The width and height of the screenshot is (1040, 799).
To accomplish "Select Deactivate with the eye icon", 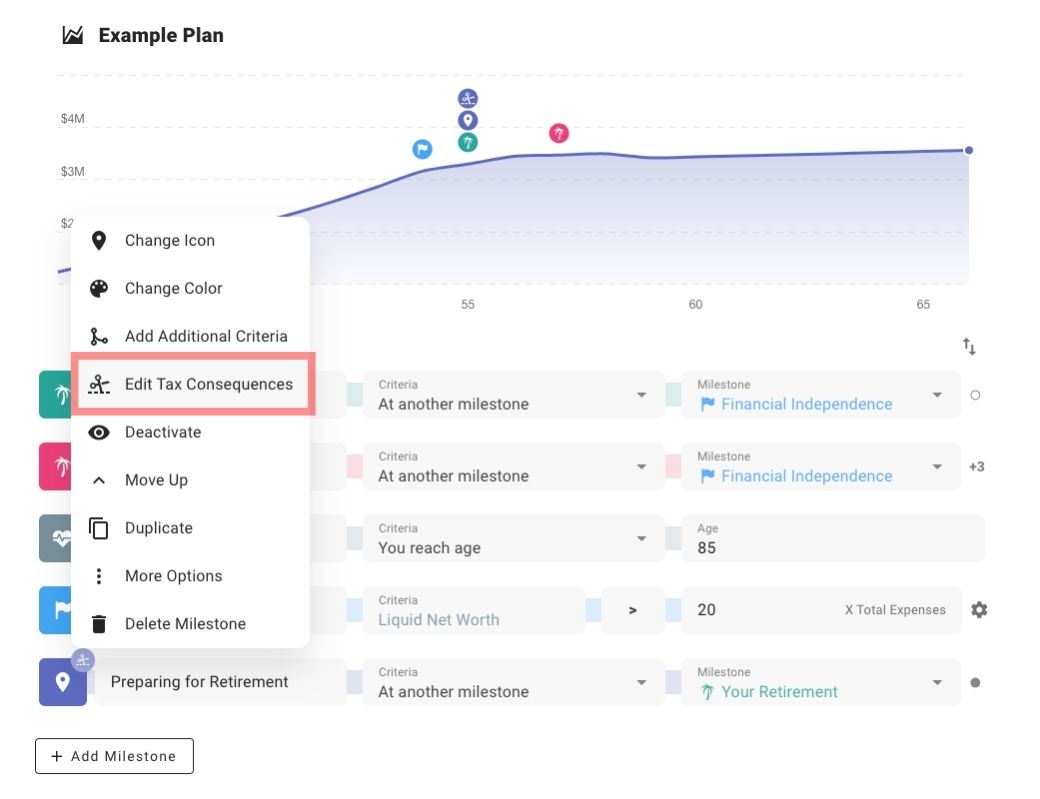I will coord(163,432).
